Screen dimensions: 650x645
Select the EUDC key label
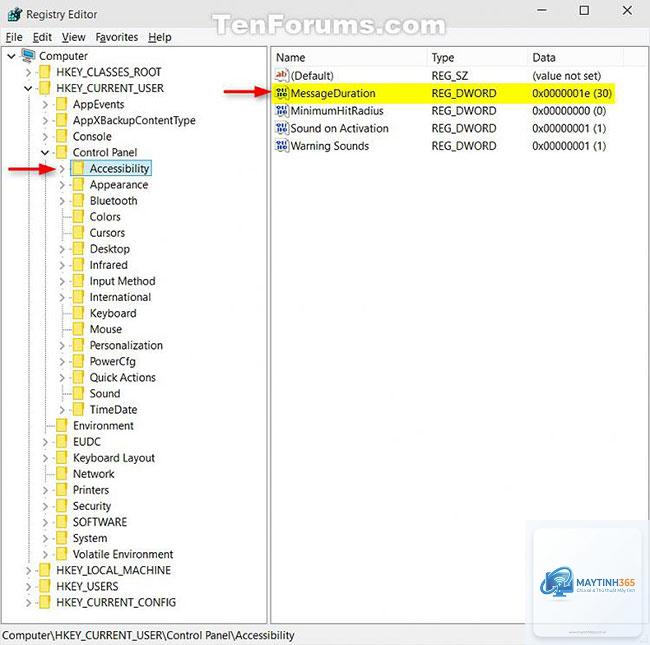pyautogui.click(x=87, y=442)
